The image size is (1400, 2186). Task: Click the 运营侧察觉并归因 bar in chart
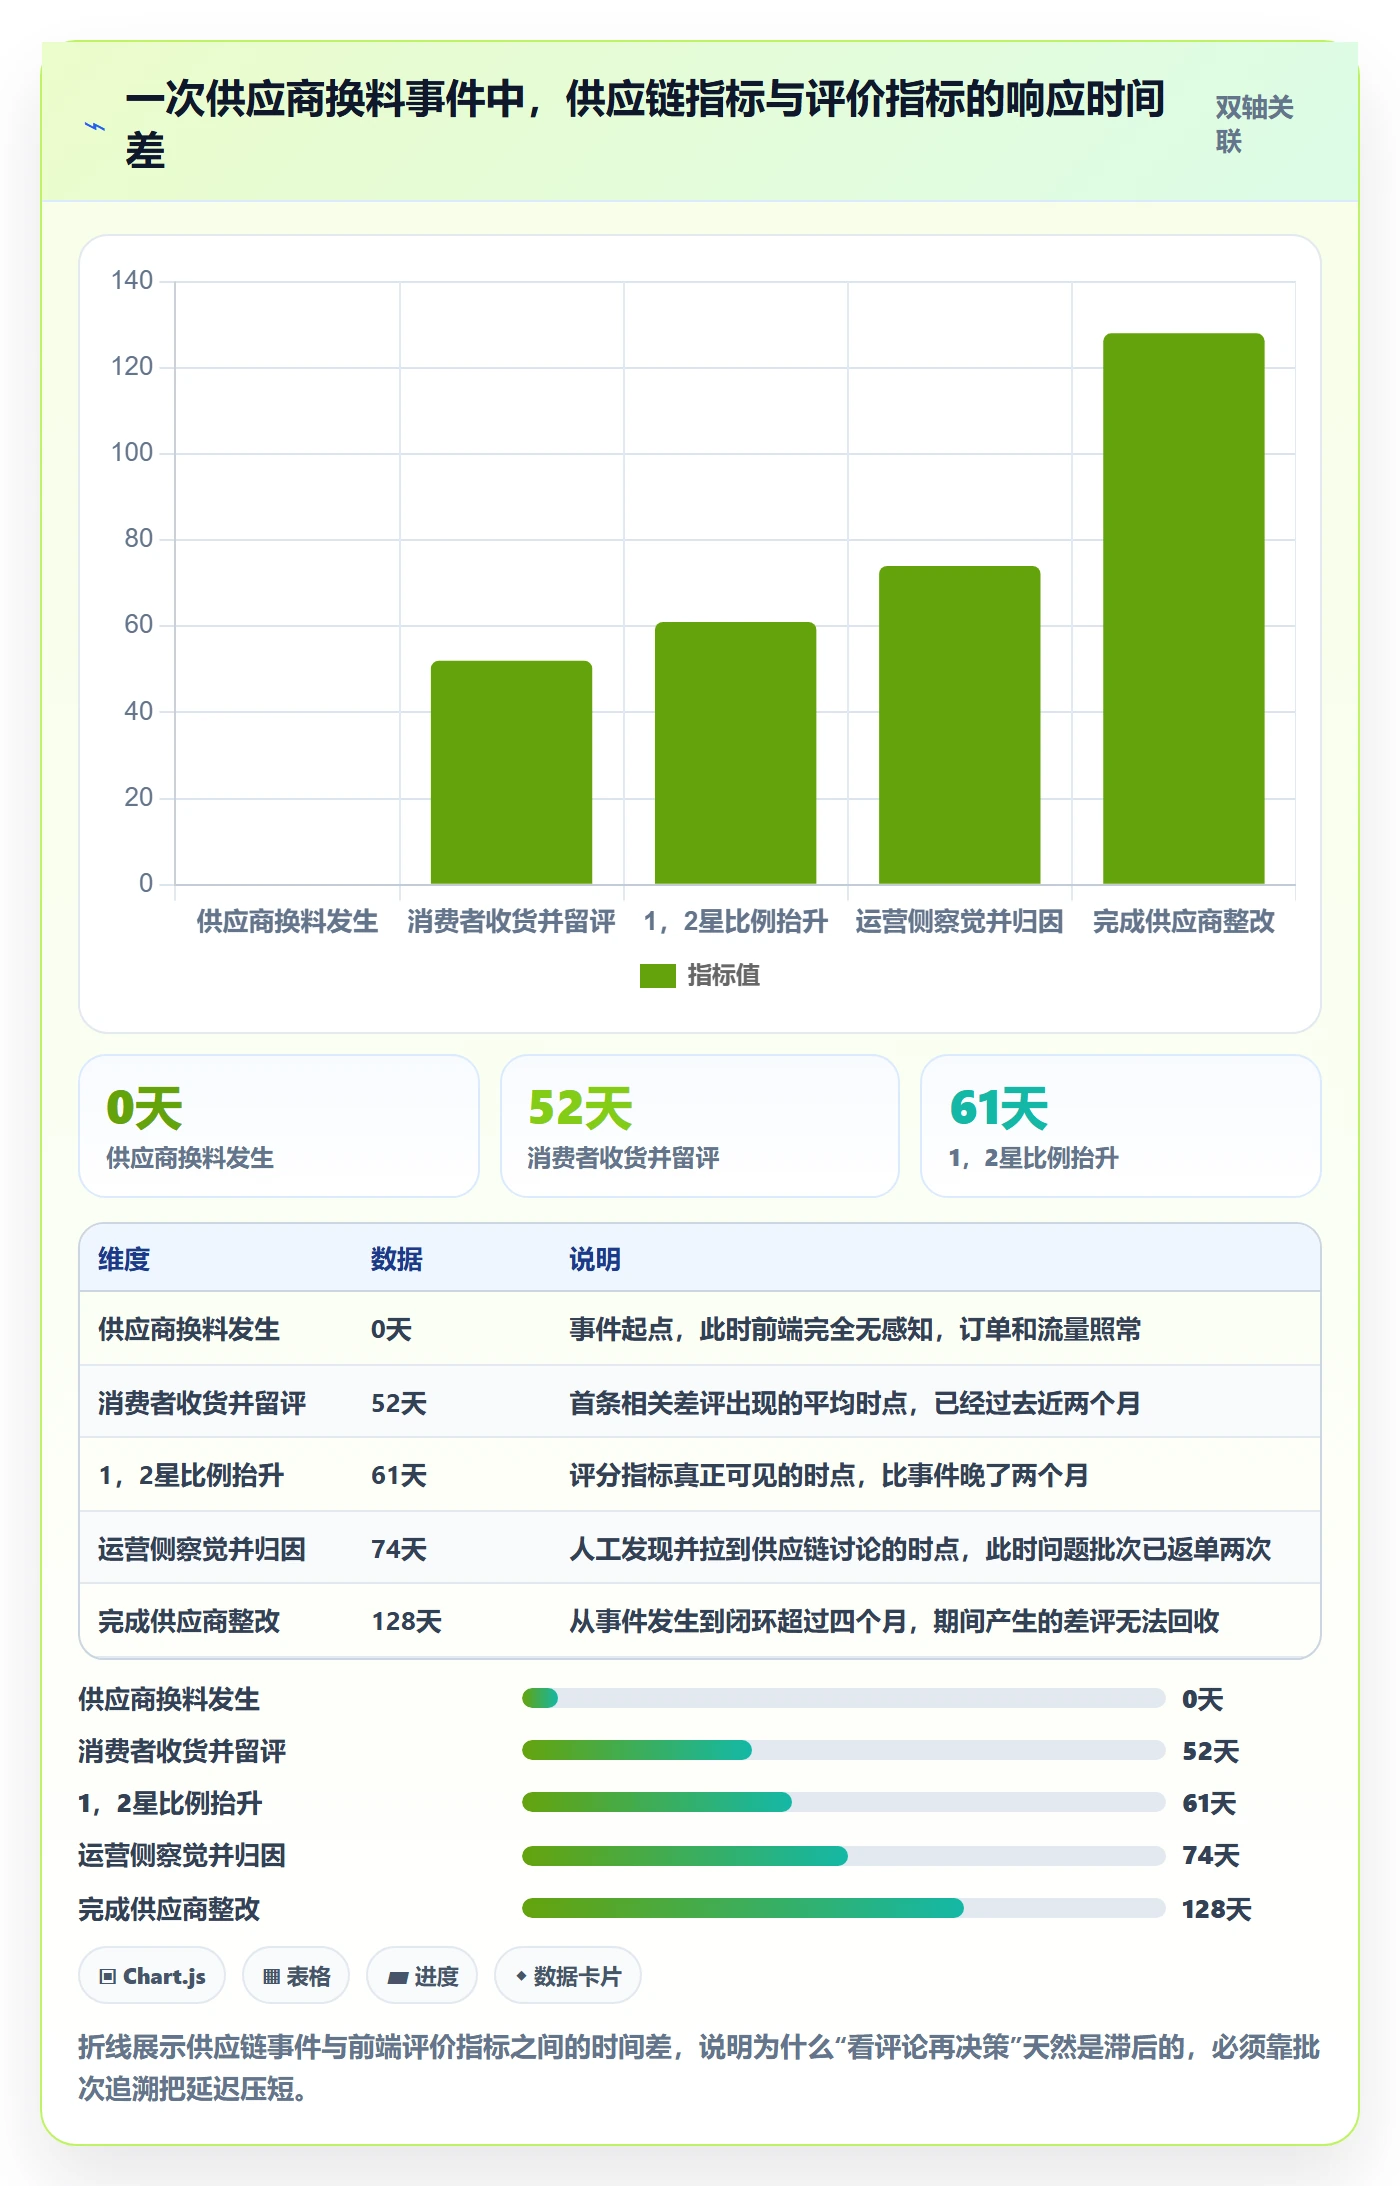(x=960, y=725)
